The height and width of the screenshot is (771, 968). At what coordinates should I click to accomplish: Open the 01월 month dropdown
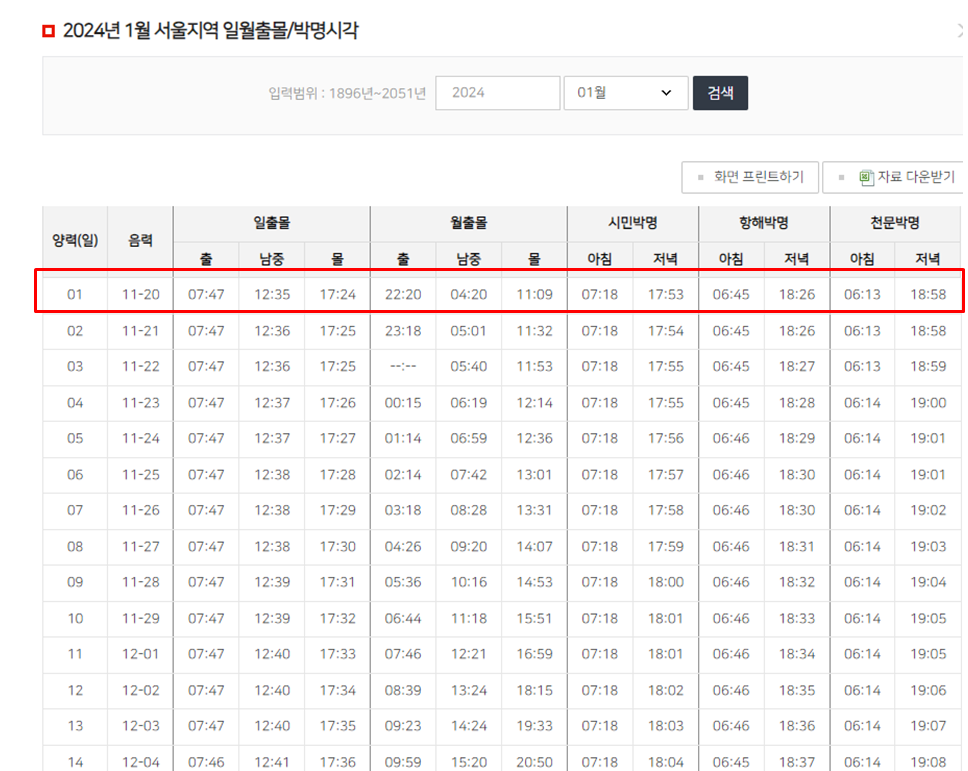click(626, 93)
